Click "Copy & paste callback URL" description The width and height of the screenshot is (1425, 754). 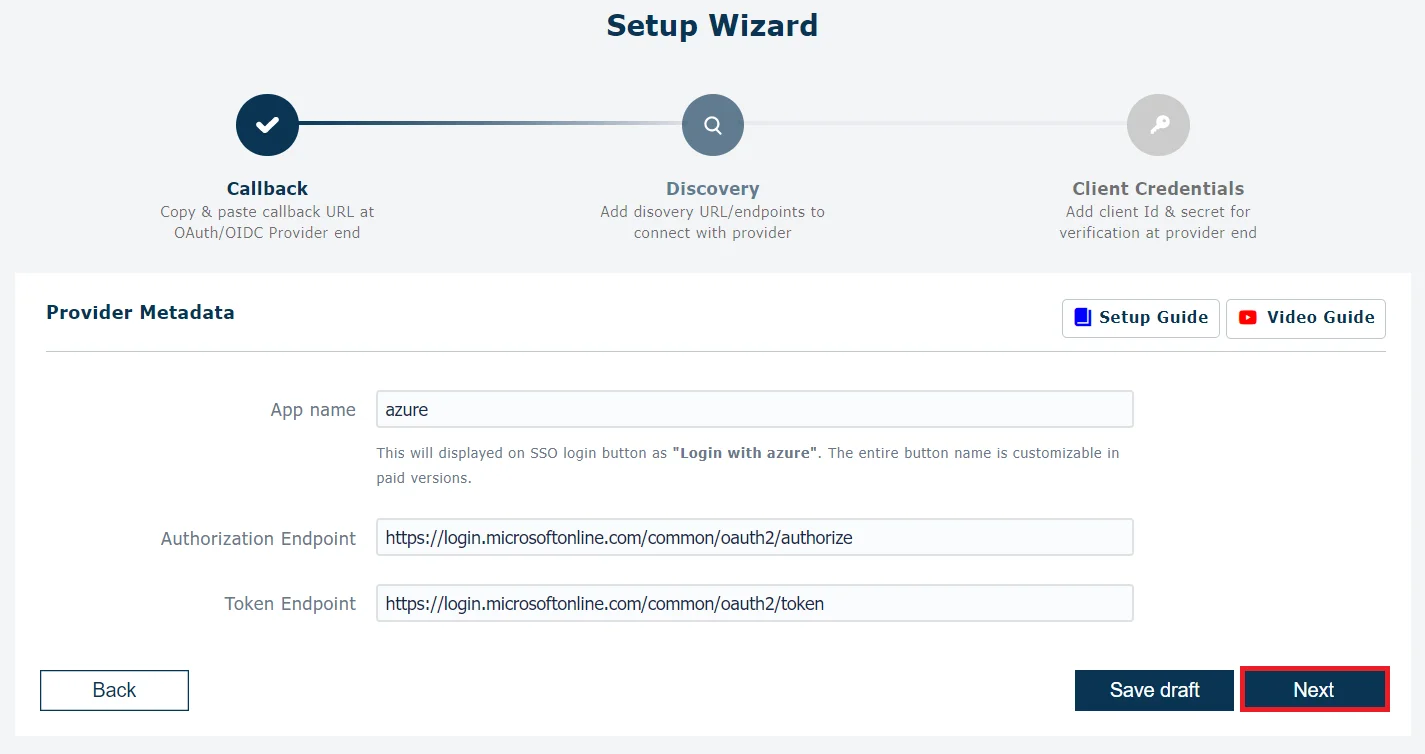click(x=267, y=222)
